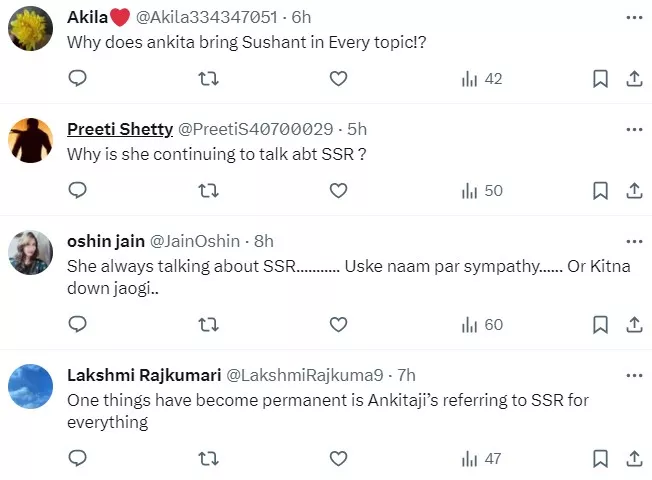
Task: View analytics showing 60 views
Action: click(x=482, y=324)
